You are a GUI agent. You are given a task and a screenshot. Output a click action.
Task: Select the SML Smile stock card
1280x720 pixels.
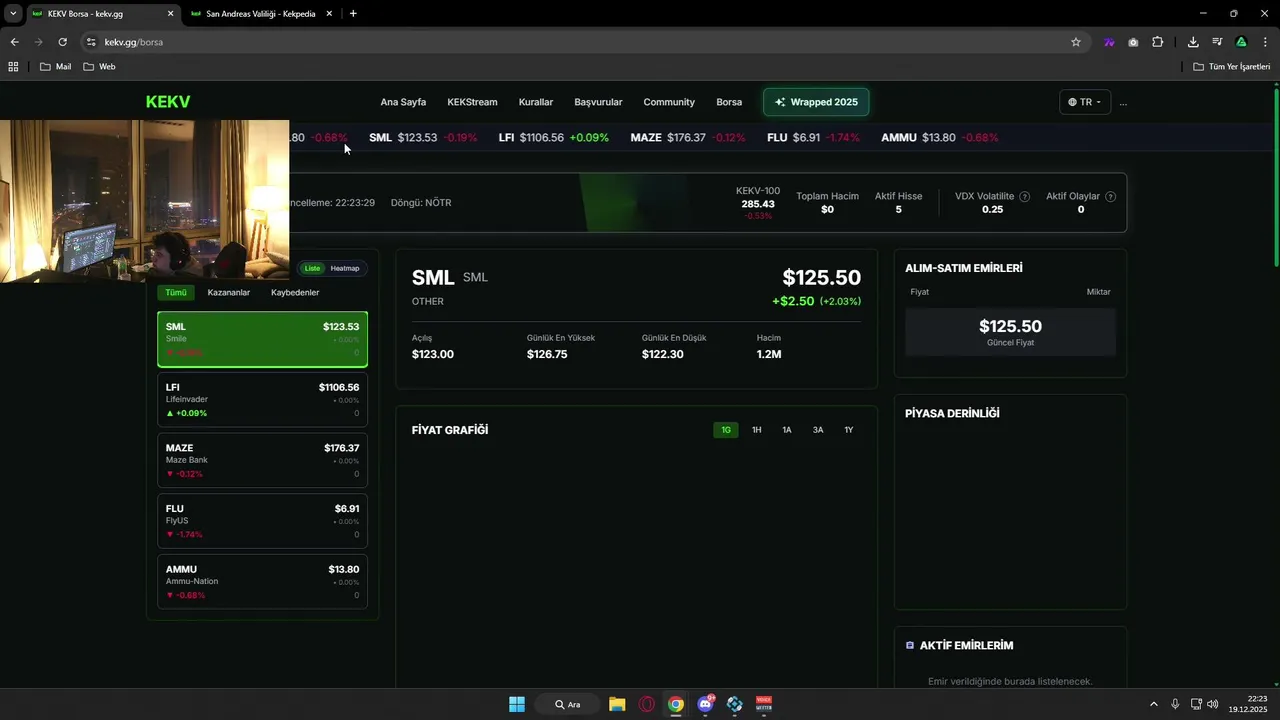(x=262, y=339)
